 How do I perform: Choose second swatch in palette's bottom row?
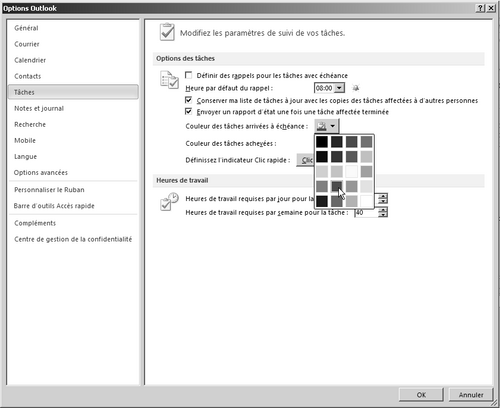[x=337, y=201]
